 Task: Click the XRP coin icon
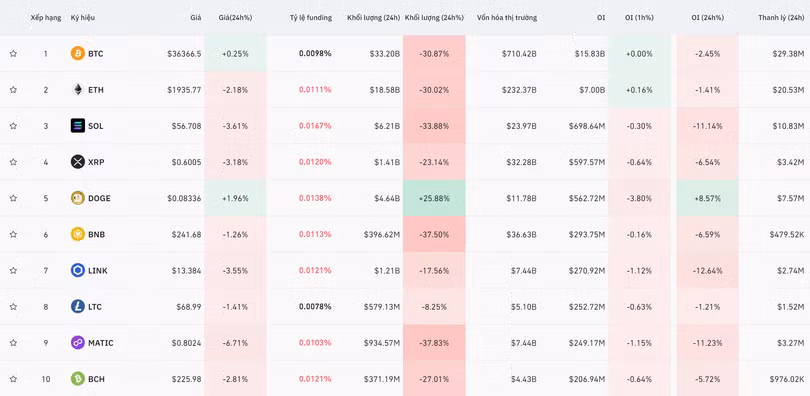[x=77, y=162]
